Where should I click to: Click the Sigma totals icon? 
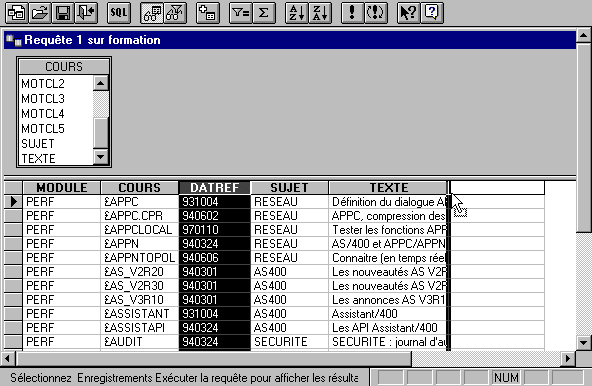(264, 12)
